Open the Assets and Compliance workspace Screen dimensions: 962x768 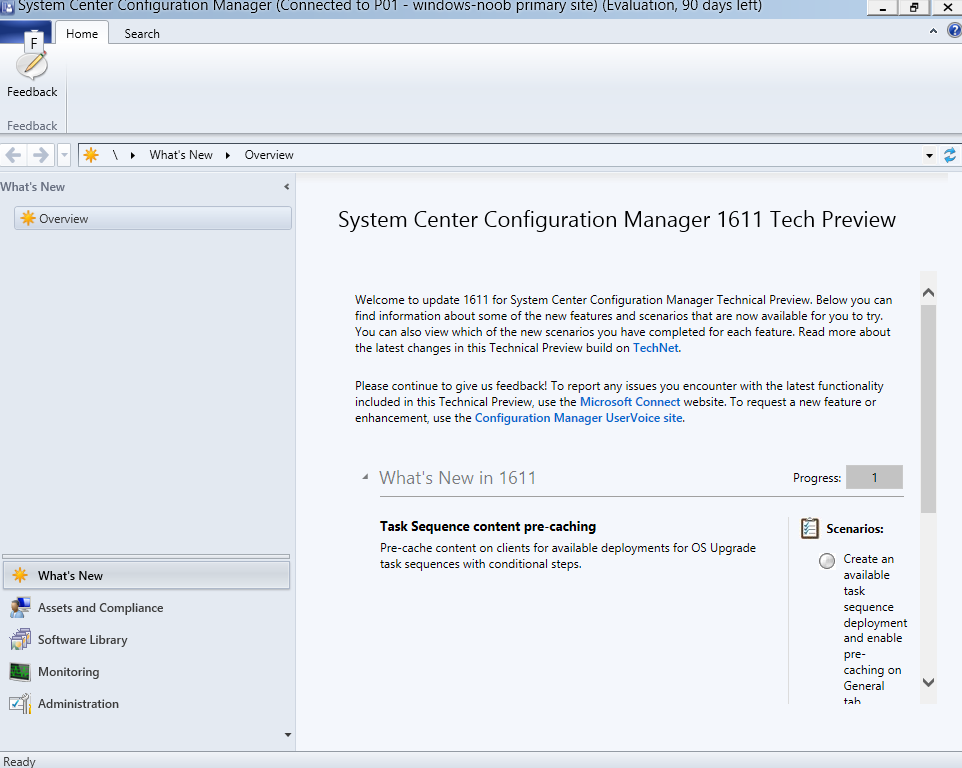click(146, 608)
